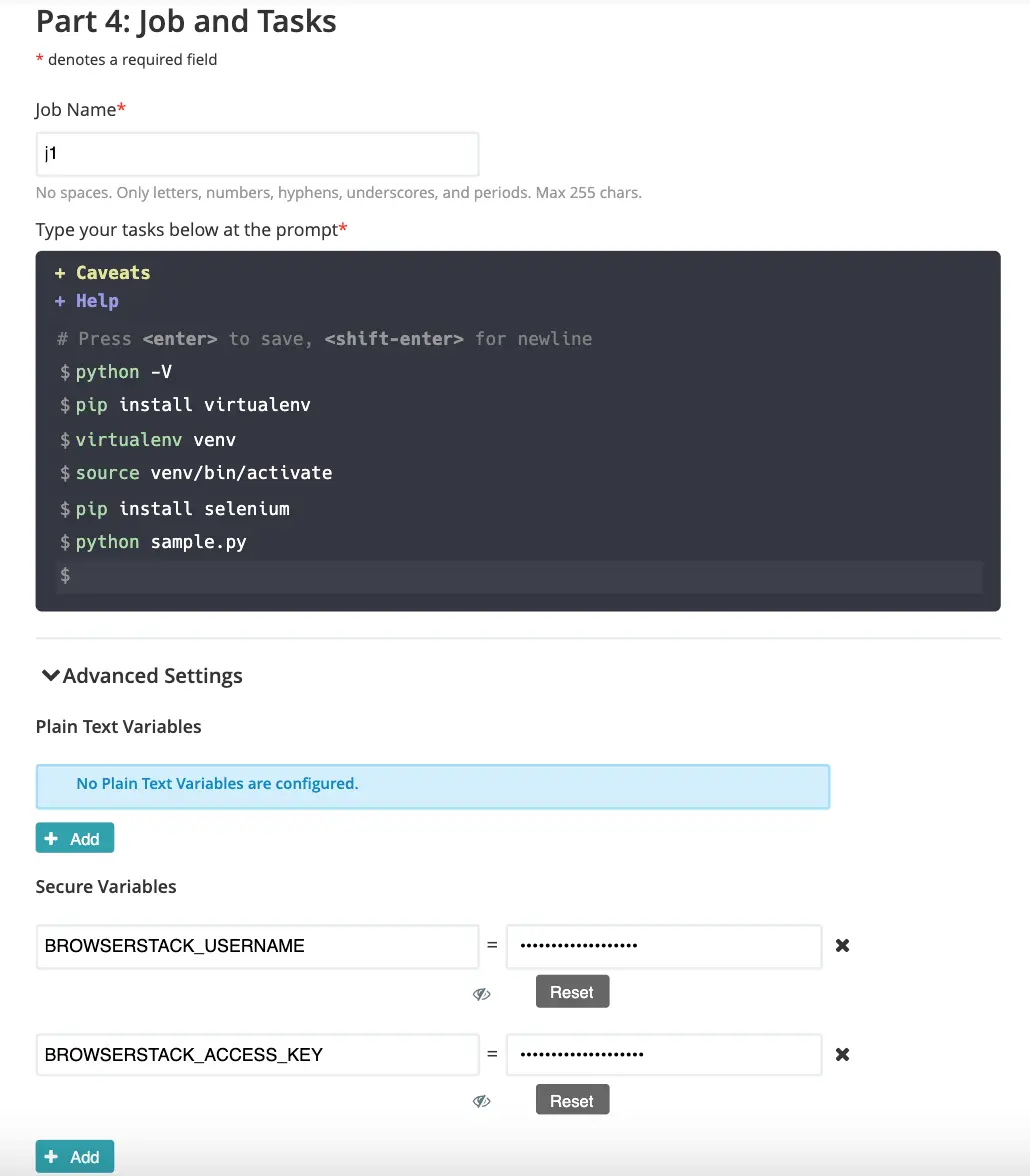Expand the Caveats section
1030x1176 pixels.
103,273
